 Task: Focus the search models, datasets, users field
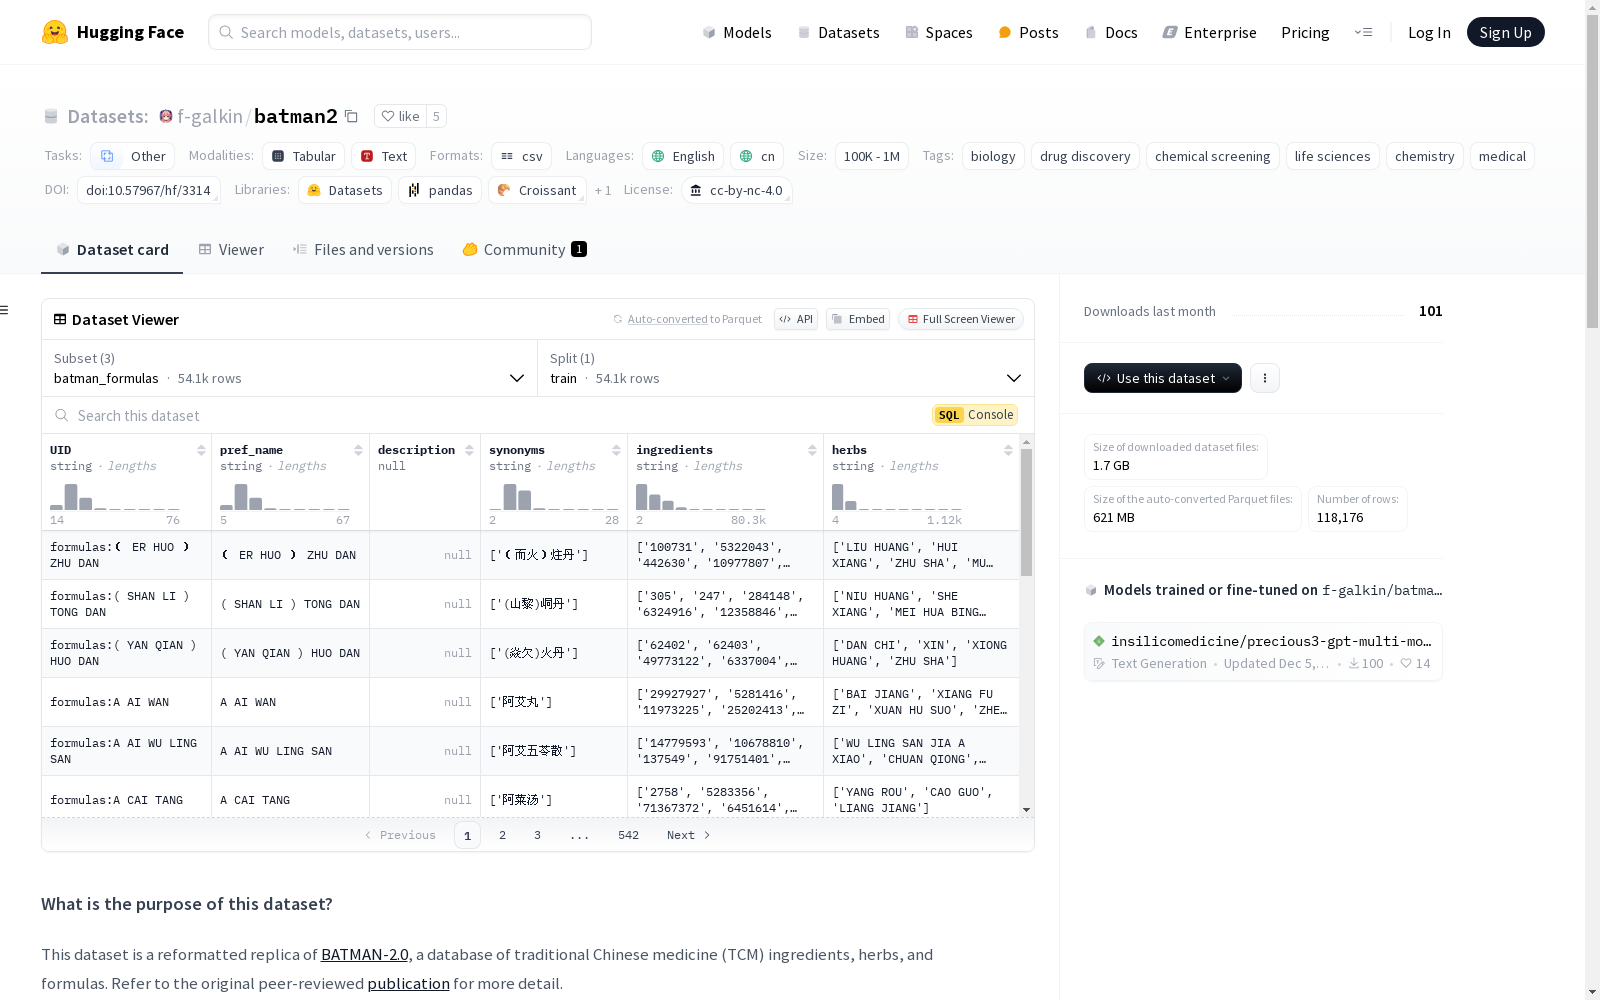pos(400,32)
